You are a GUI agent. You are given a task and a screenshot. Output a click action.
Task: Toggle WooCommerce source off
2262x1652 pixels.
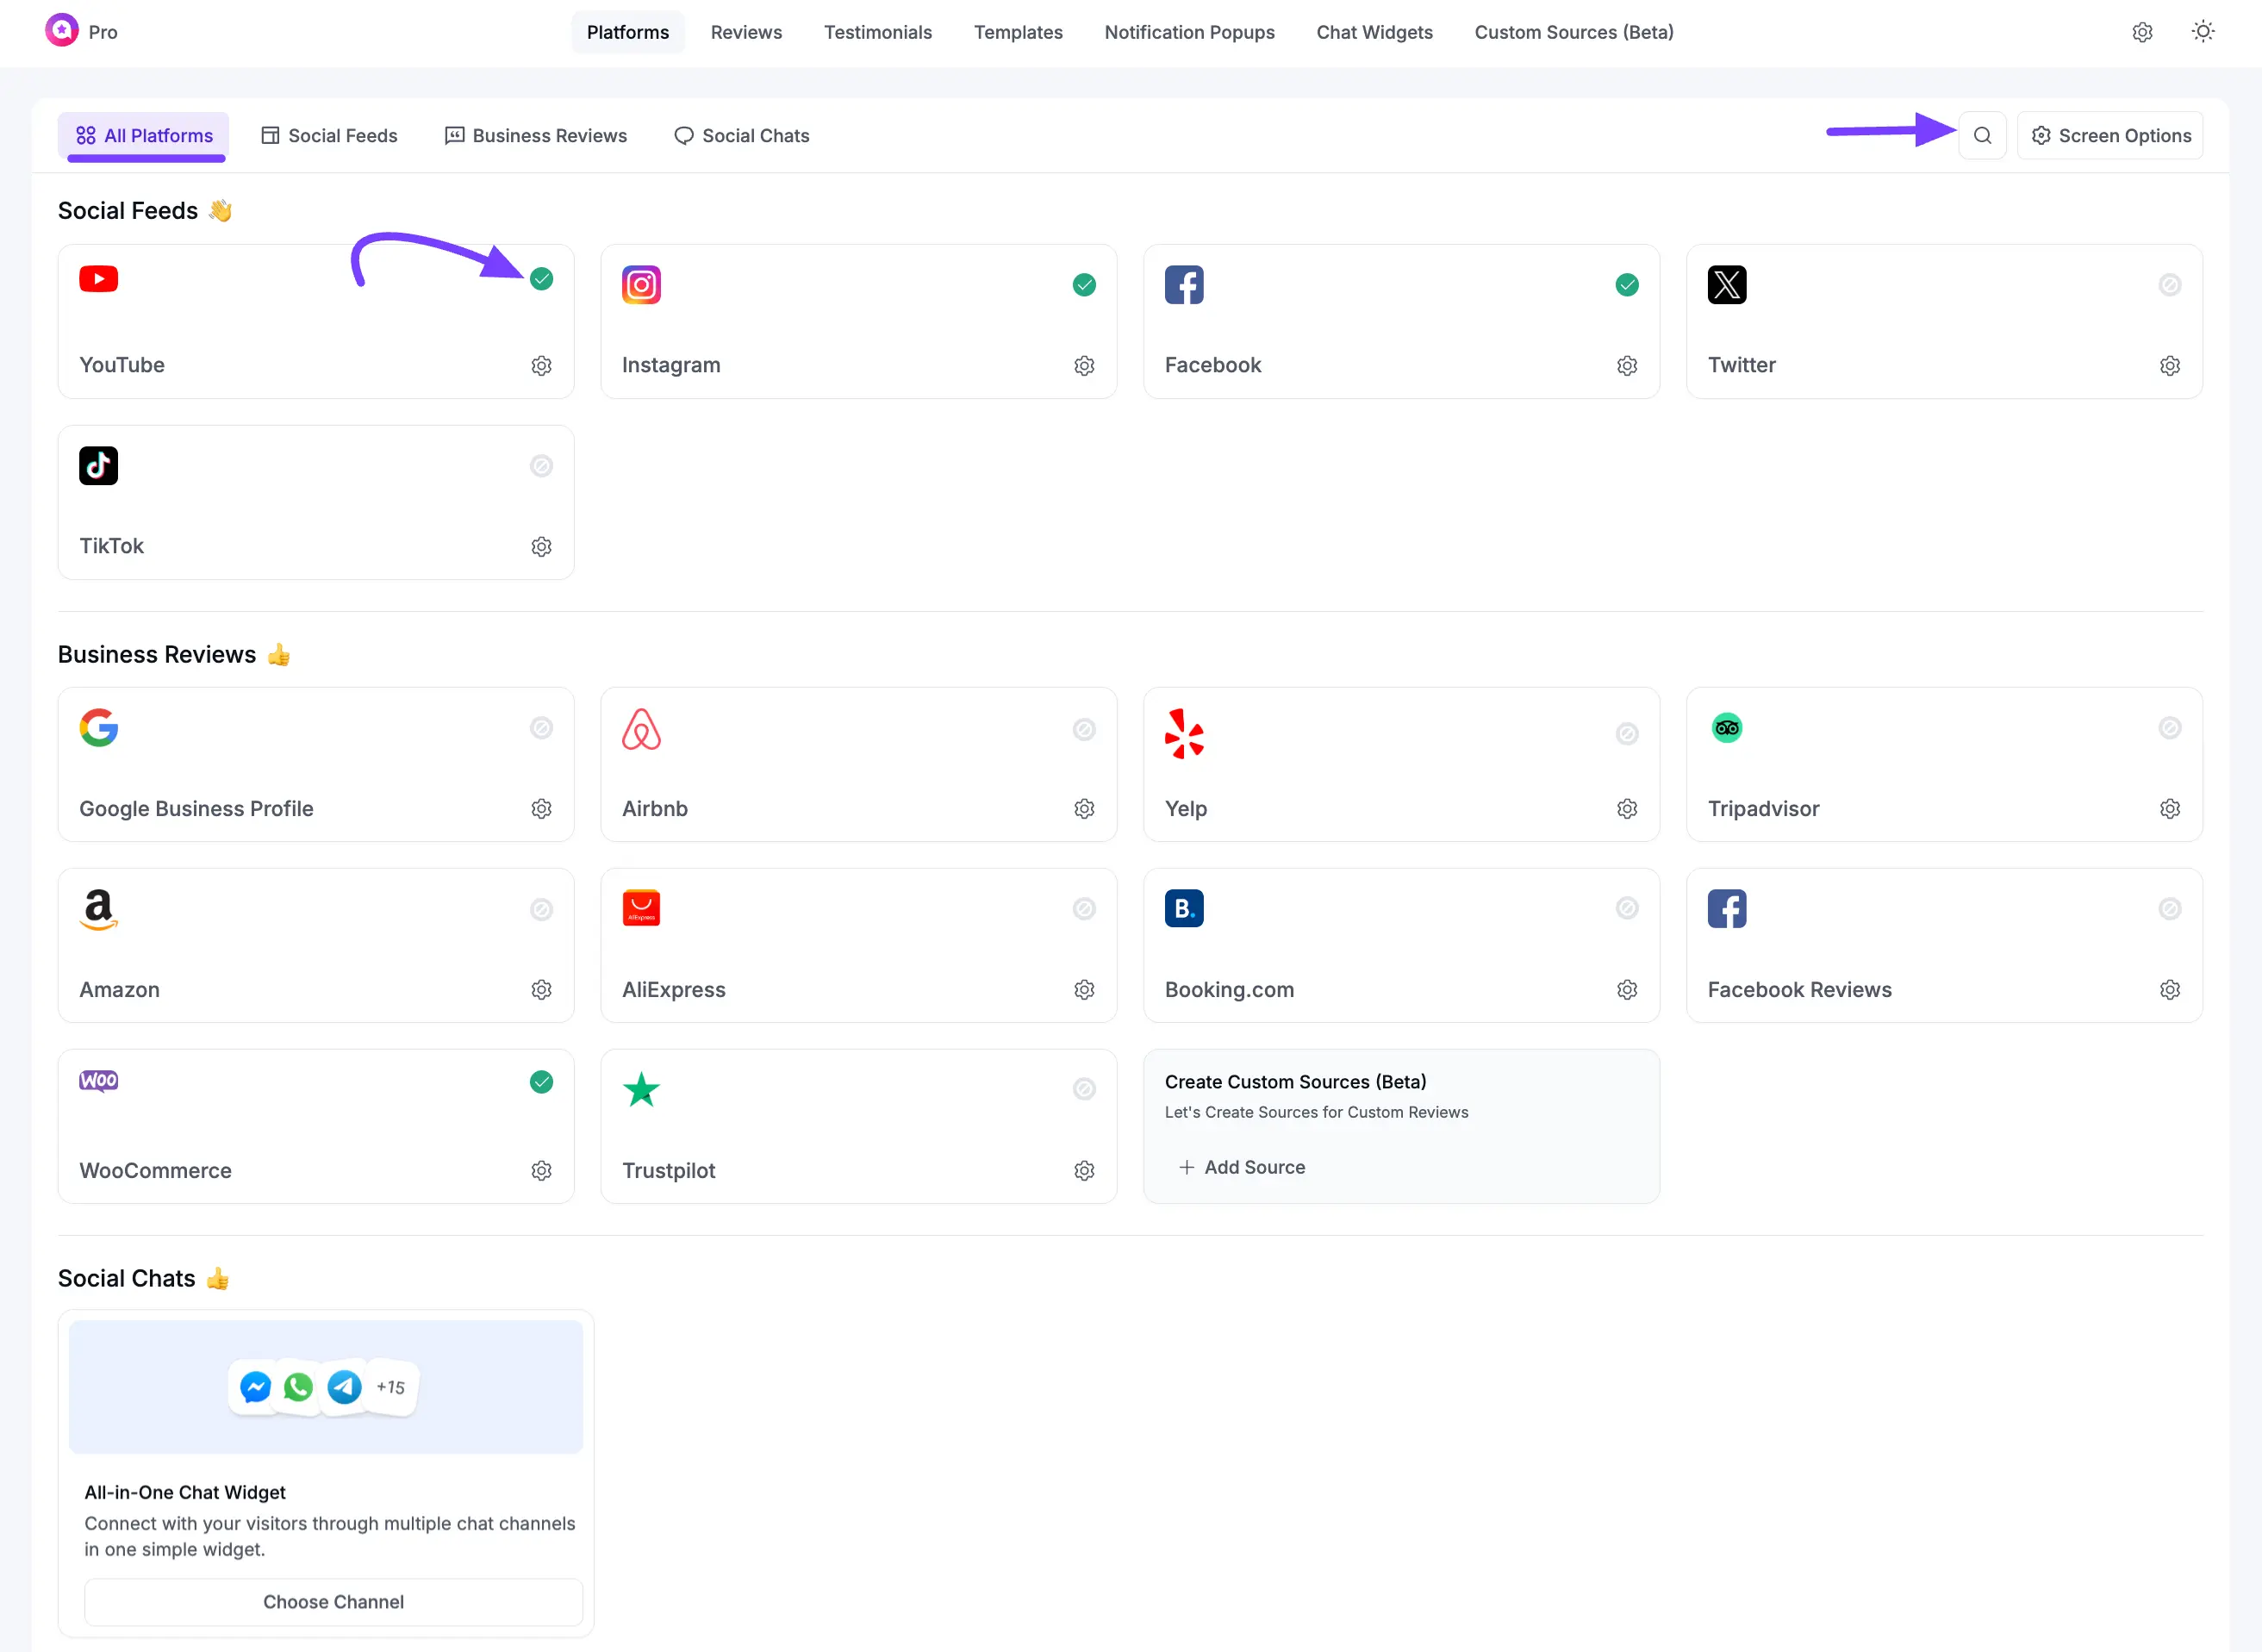click(541, 1082)
